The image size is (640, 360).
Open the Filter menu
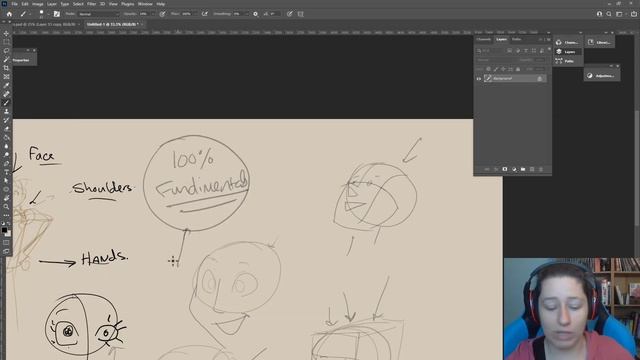tap(91, 4)
